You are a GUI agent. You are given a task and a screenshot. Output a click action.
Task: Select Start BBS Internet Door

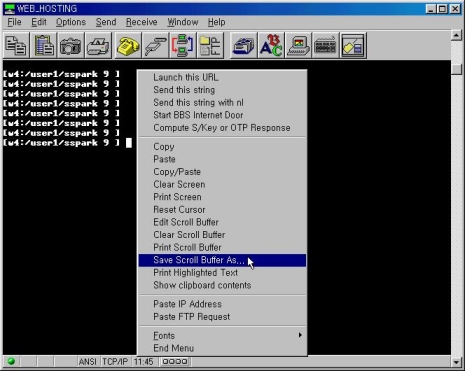click(x=222, y=115)
